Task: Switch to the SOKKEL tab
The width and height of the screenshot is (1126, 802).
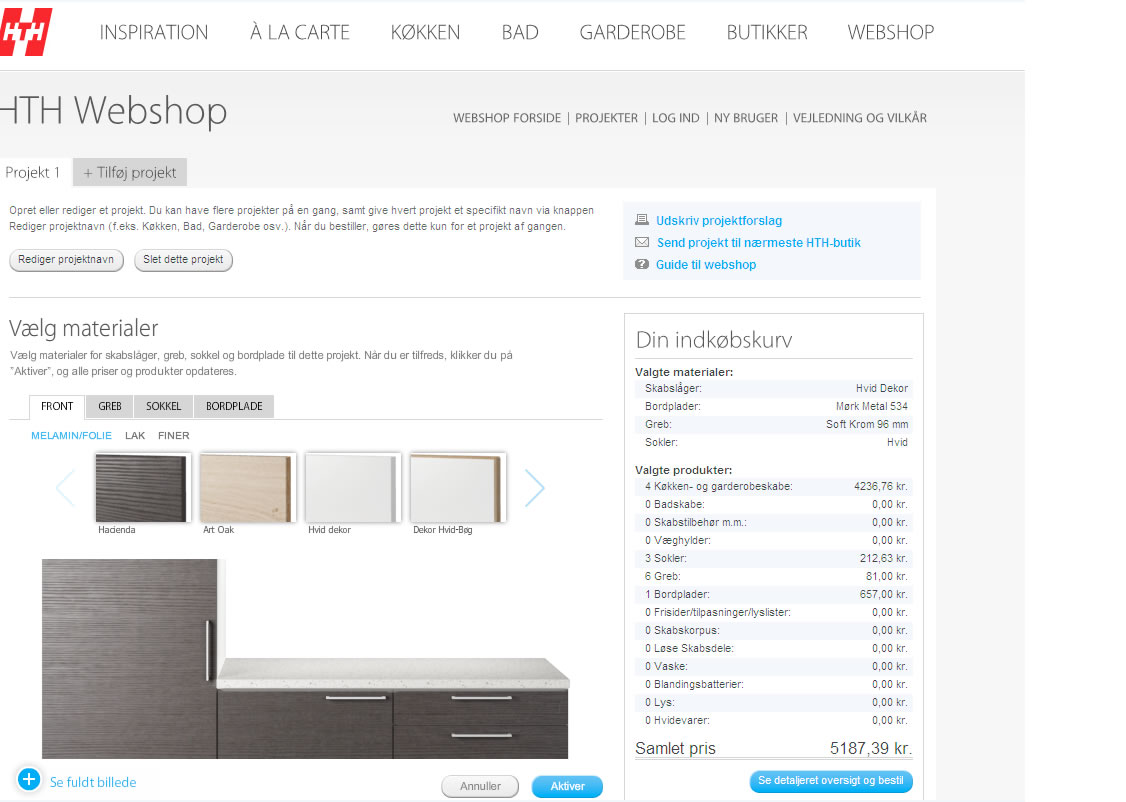Action: (x=164, y=407)
